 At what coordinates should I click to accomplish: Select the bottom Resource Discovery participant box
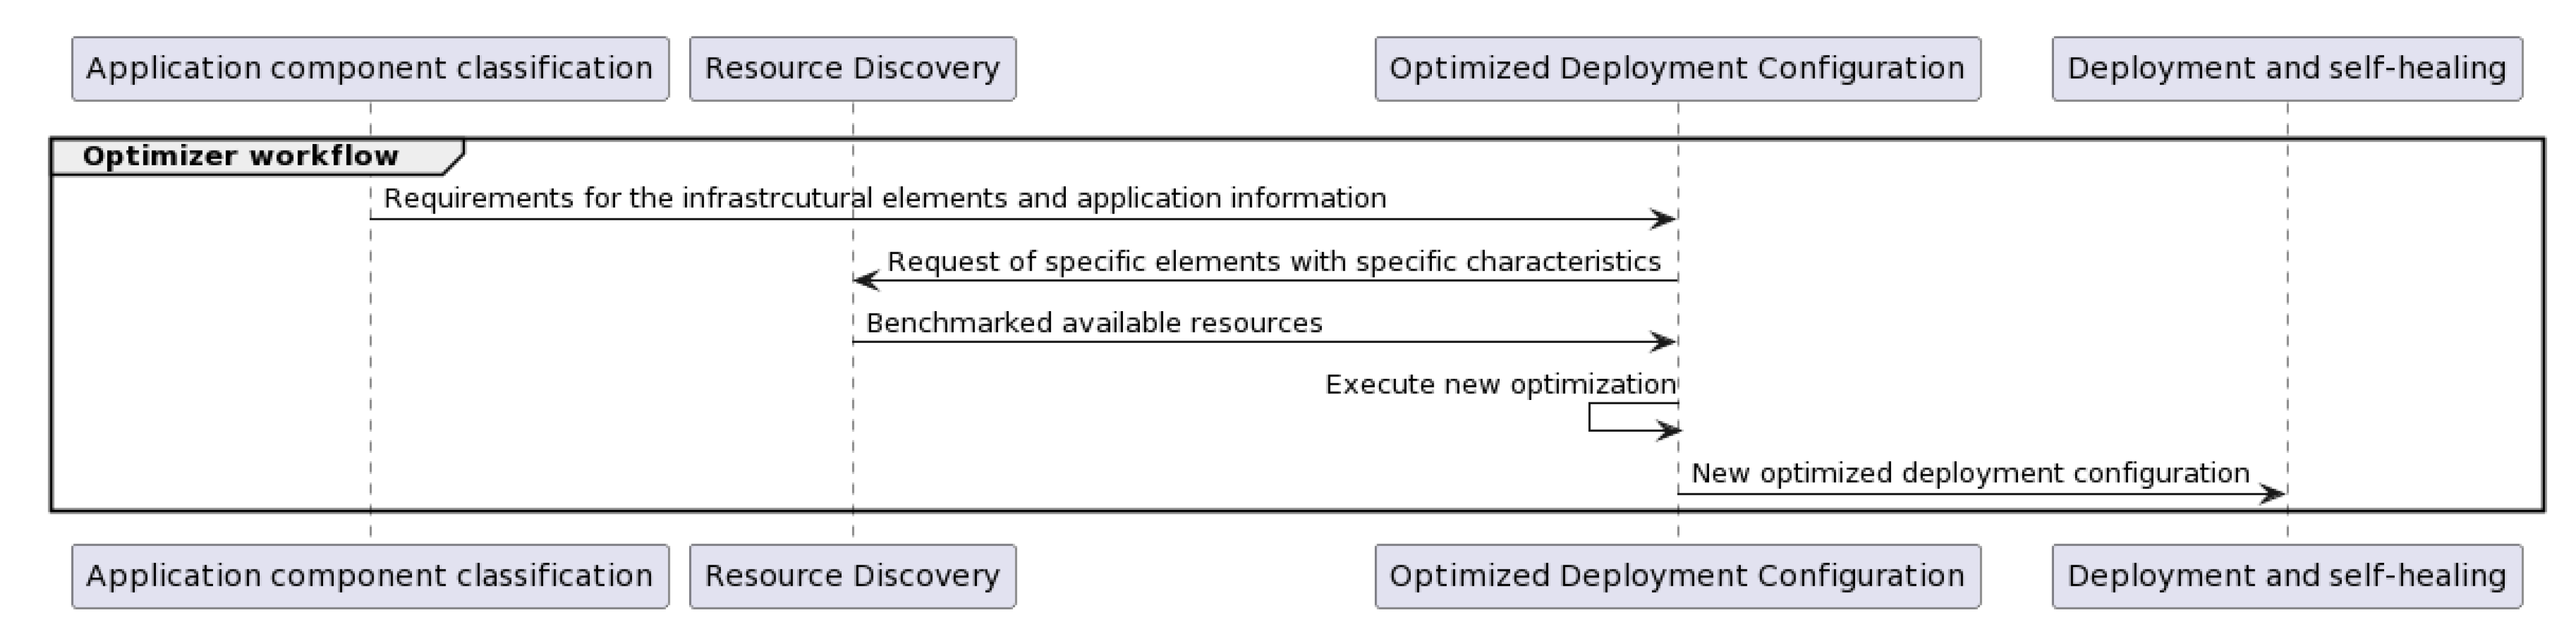(x=852, y=576)
